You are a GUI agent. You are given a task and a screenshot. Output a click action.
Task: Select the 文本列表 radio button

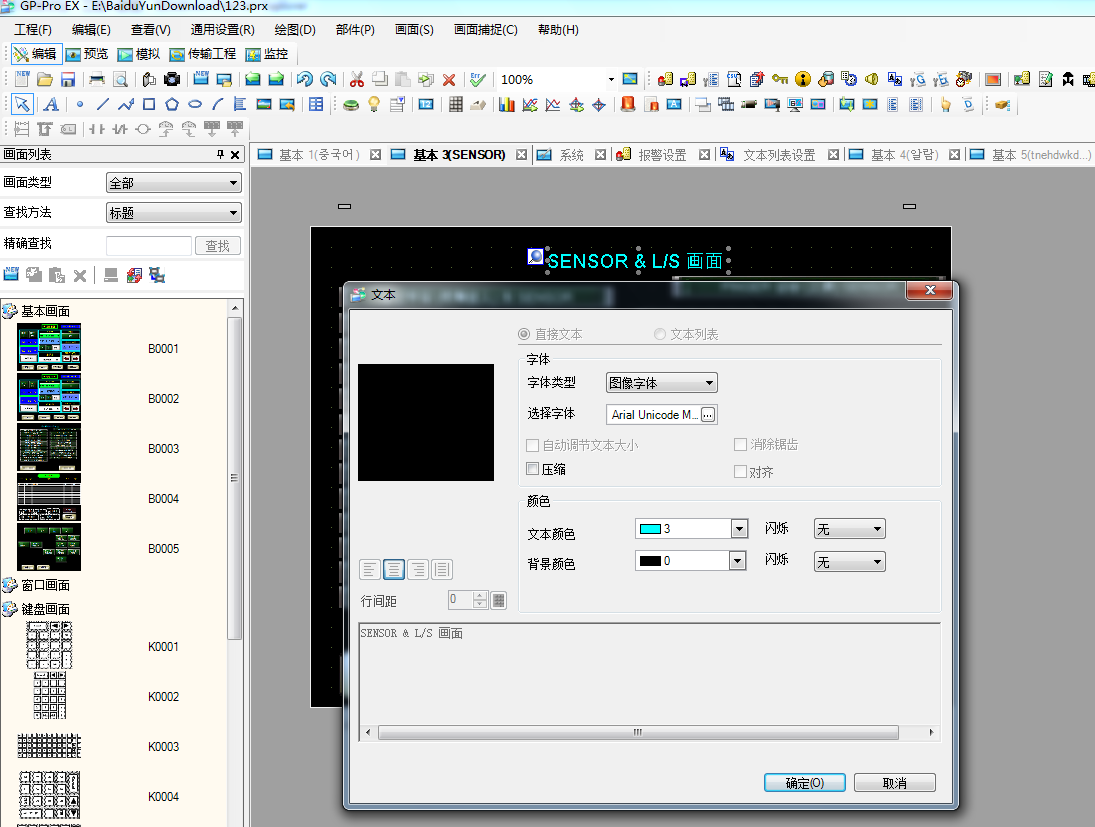(x=660, y=334)
